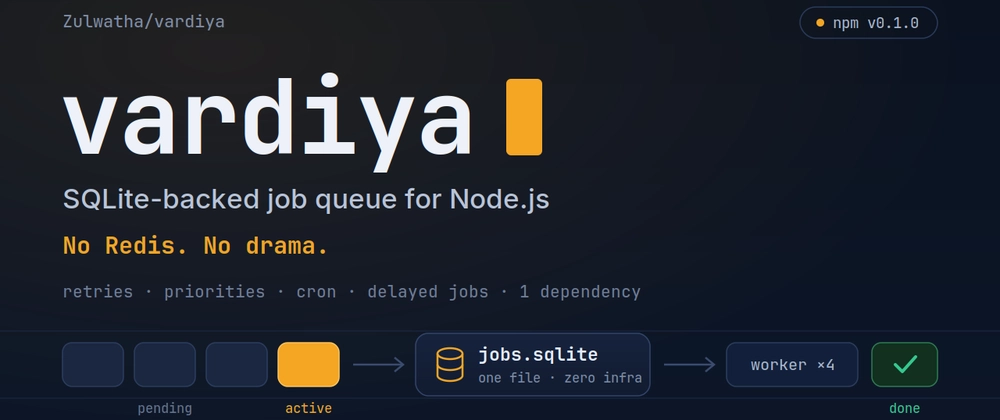Click the "pending" label
Image resolution: width=1000 pixels, height=420 pixels.
pyautogui.click(x=165, y=409)
